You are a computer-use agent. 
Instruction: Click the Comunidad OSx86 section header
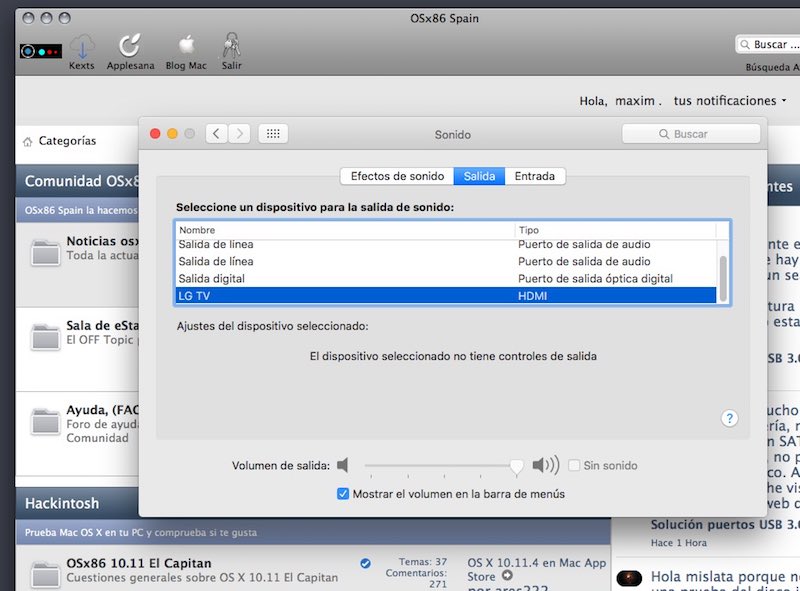coord(82,181)
